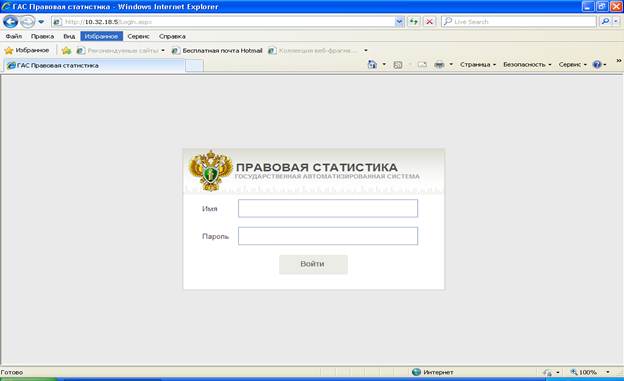Open the Правка menu
This screenshot has width=624, height=381.
(x=42, y=36)
